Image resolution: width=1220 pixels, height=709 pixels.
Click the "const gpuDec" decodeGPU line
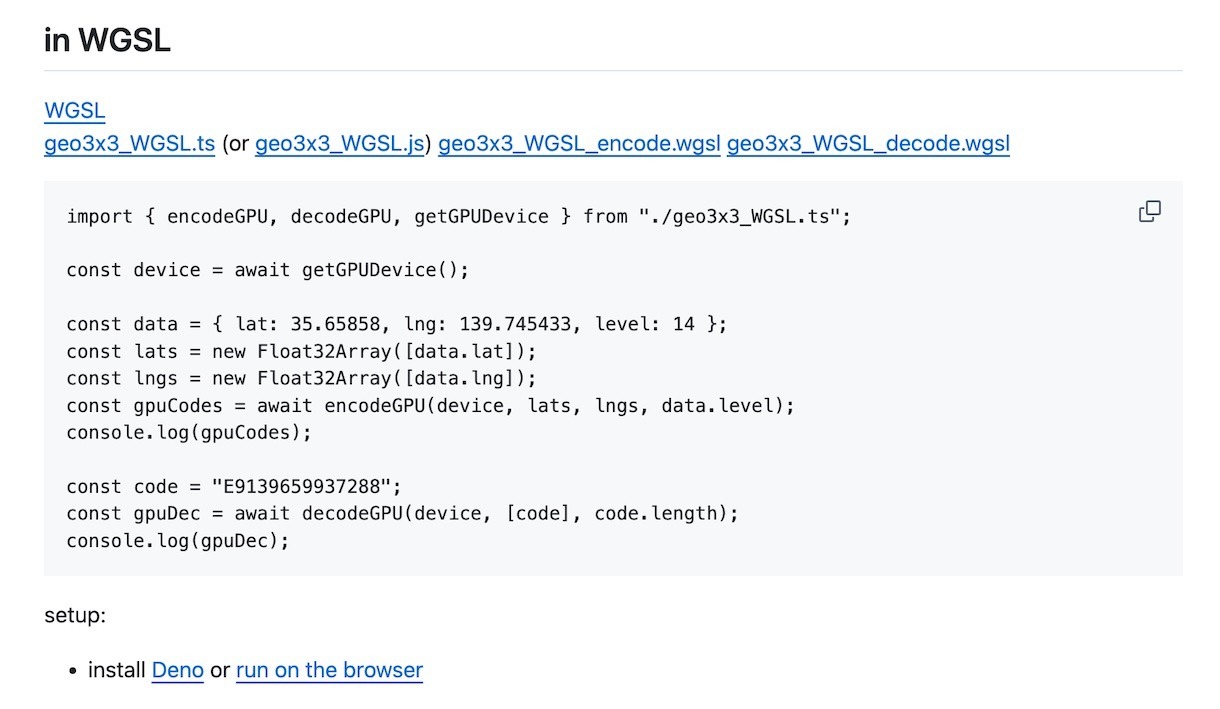click(402, 513)
